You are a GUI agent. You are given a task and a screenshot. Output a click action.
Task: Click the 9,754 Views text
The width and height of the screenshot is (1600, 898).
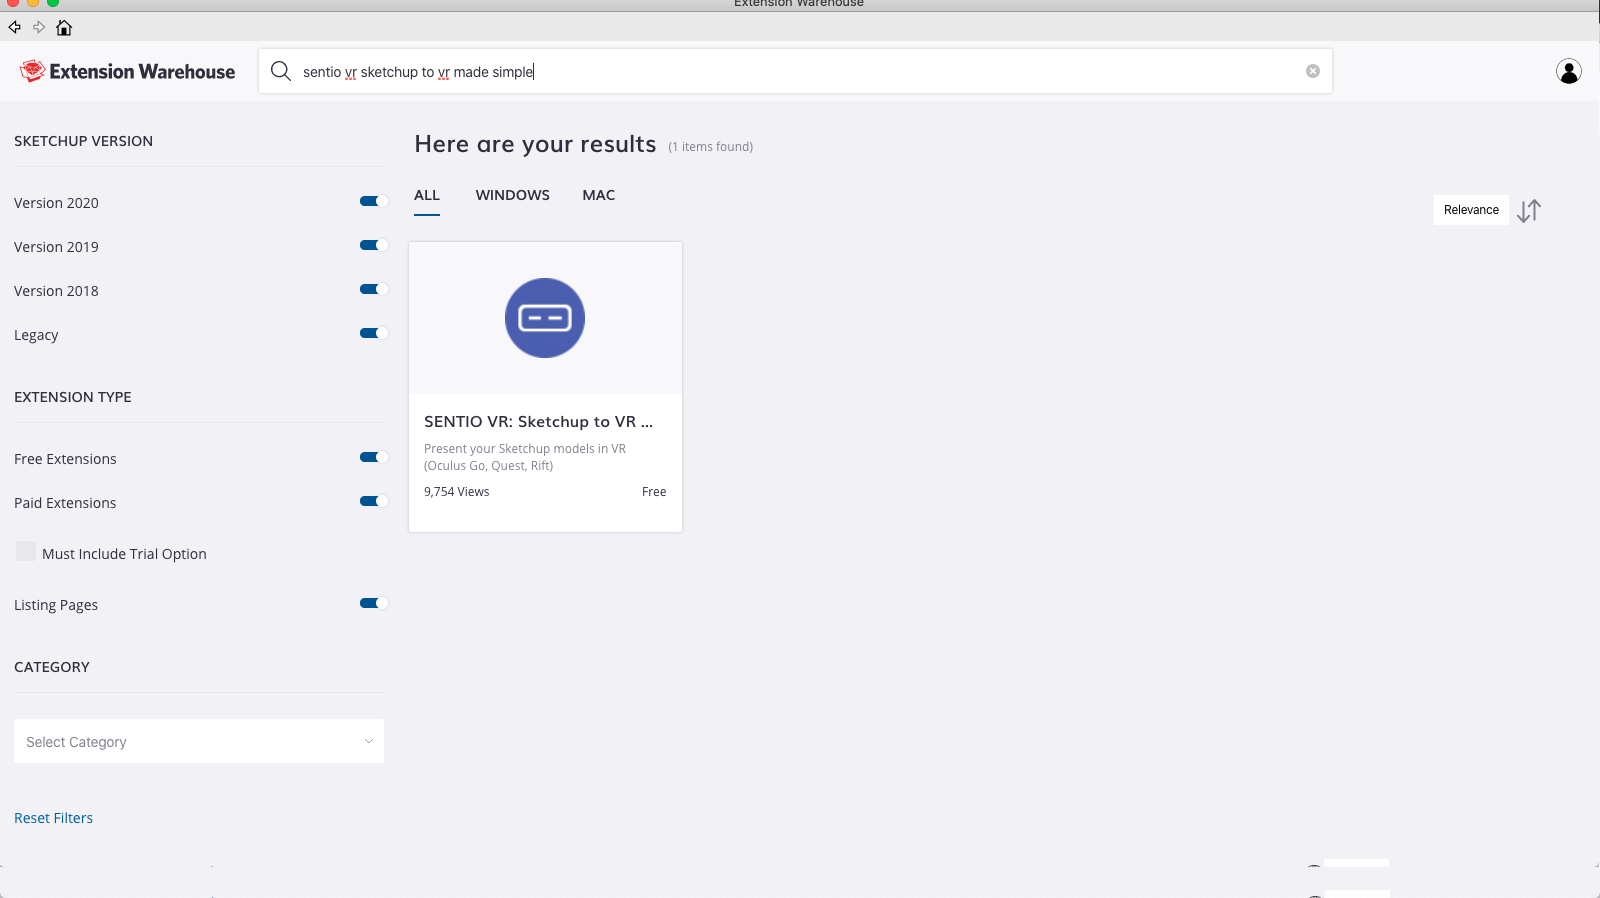tap(457, 492)
